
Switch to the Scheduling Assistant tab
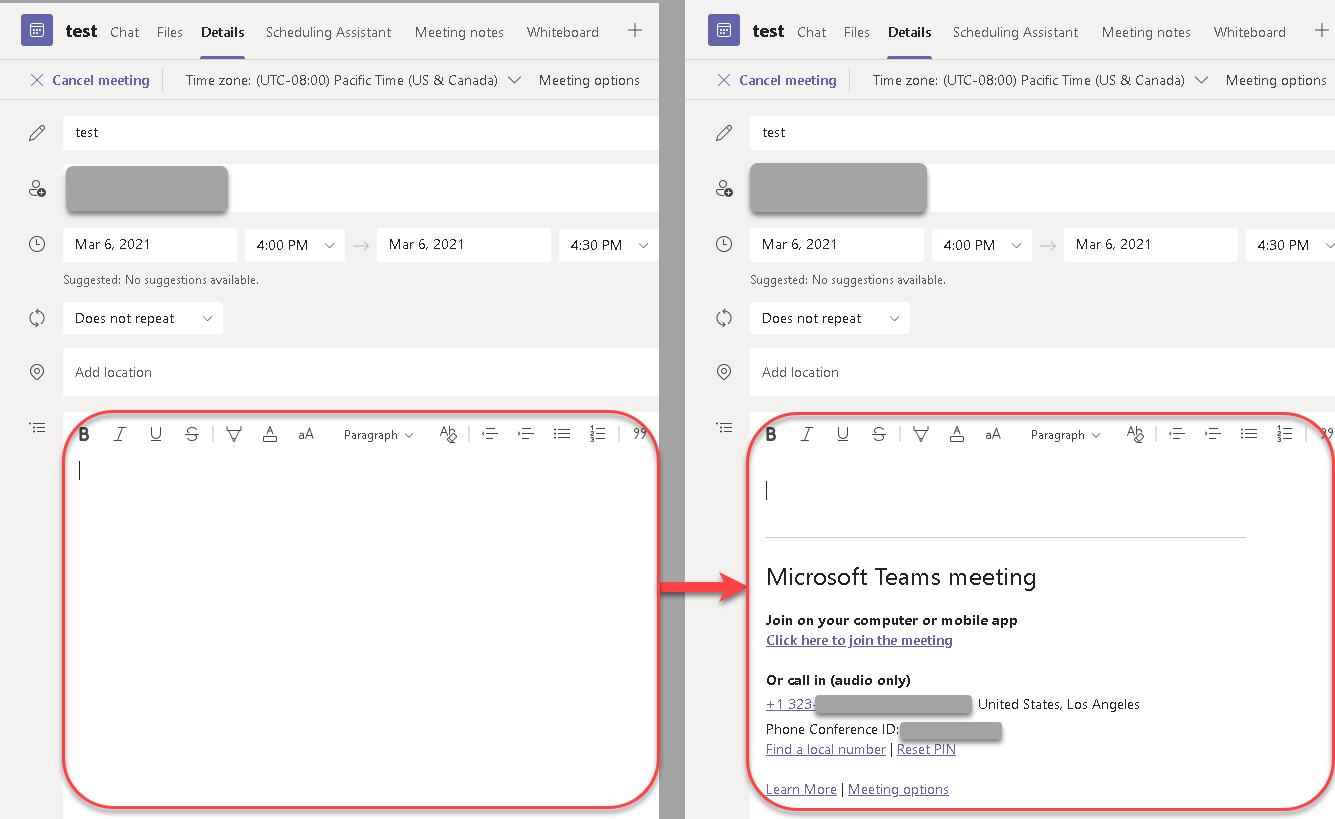[x=328, y=32]
